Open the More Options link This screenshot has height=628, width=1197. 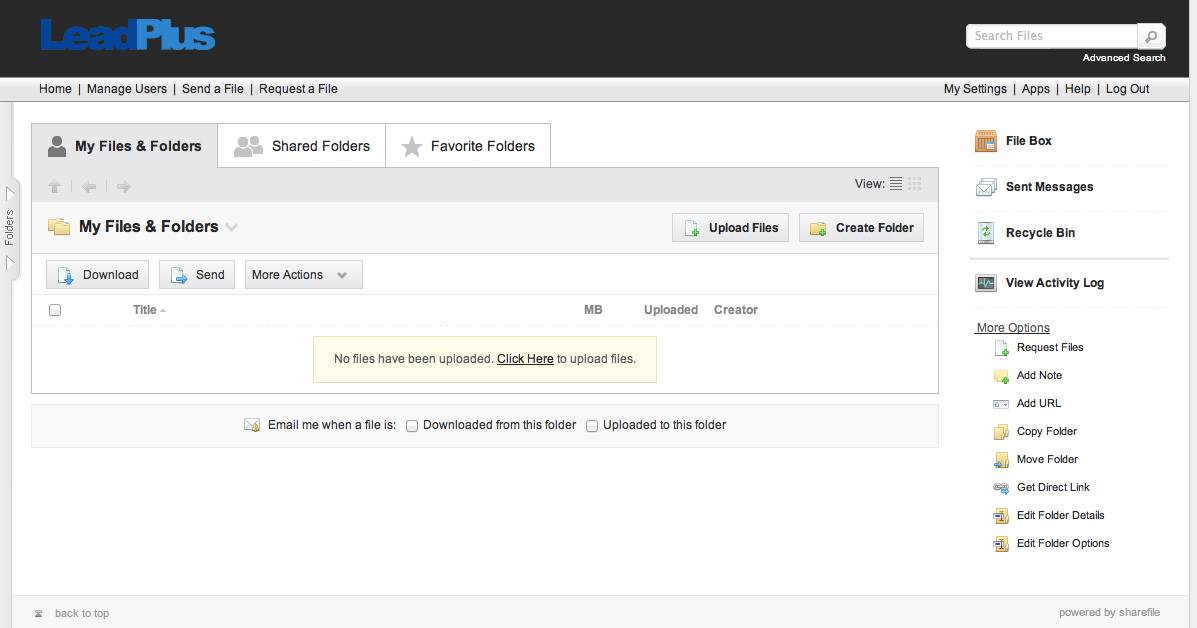point(1013,327)
